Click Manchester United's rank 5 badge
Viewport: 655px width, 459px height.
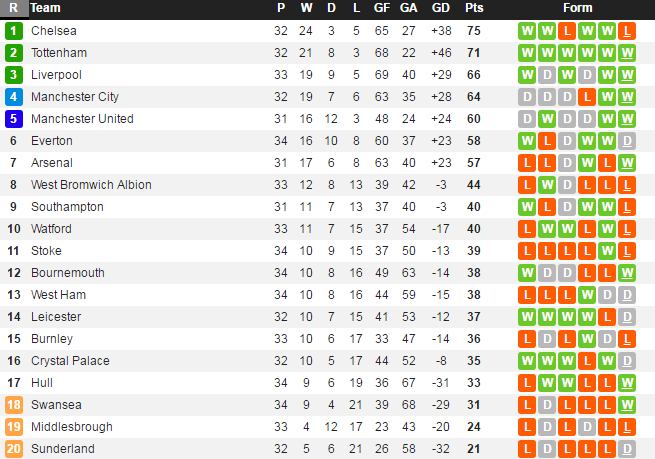(13, 119)
